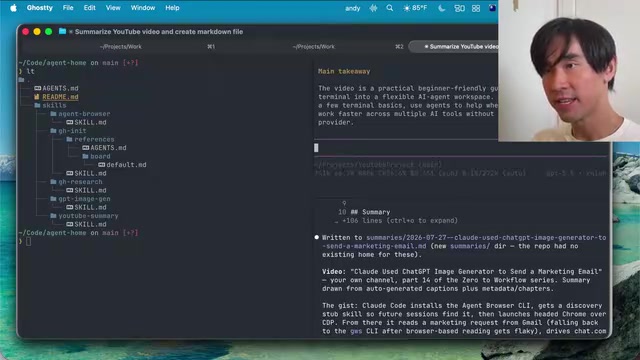The height and width of the screenshot is (360, 640).
Task: Click AGENTS.md under references folder
Action: 108,148
